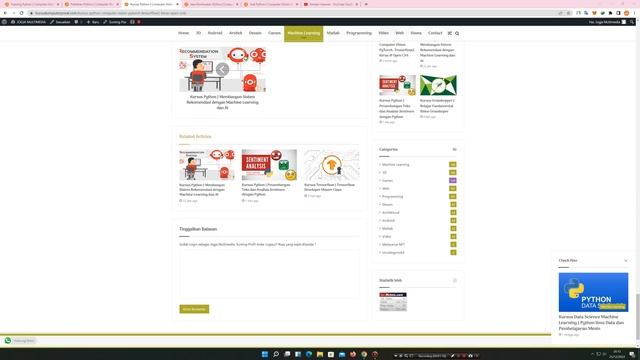
Task: Open Sesuaikan customizer in admin bar
Action: (x=60, y=22)
